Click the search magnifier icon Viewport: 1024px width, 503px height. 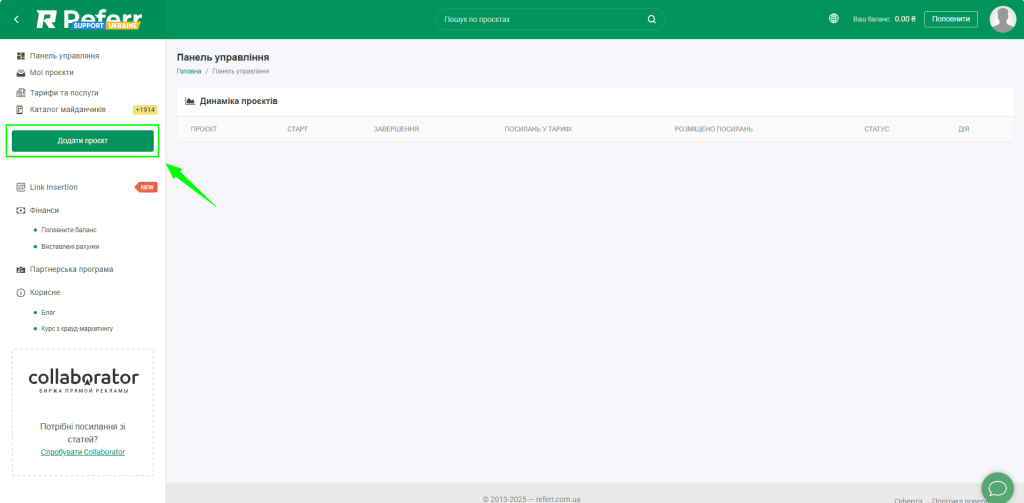tap(652, 19)
